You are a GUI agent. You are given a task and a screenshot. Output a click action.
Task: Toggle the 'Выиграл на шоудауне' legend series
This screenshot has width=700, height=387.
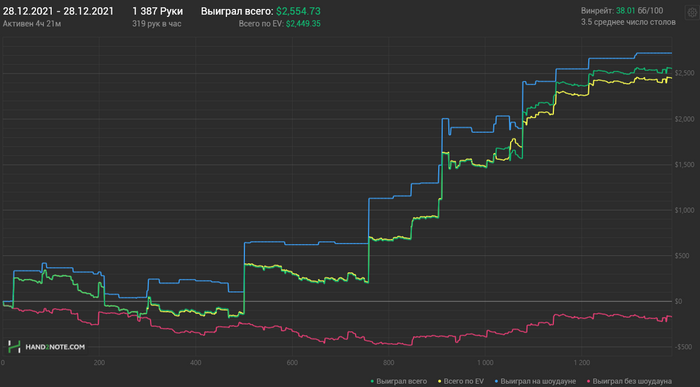(535, 381)
